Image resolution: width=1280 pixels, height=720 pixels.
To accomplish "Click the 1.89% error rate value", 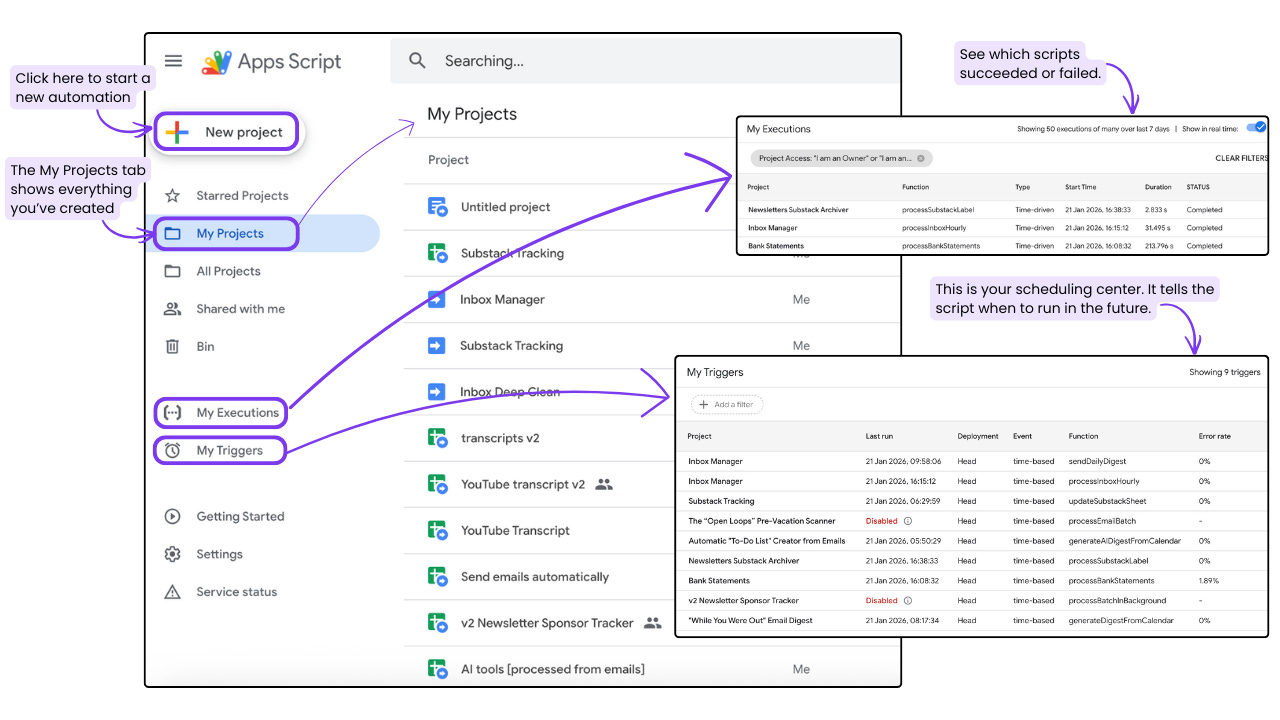I will click(1208, 581).
